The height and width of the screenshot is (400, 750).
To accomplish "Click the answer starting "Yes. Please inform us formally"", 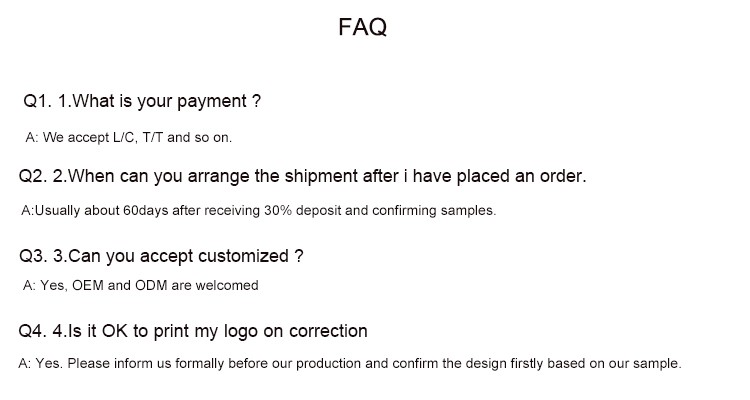I will 350,364.
